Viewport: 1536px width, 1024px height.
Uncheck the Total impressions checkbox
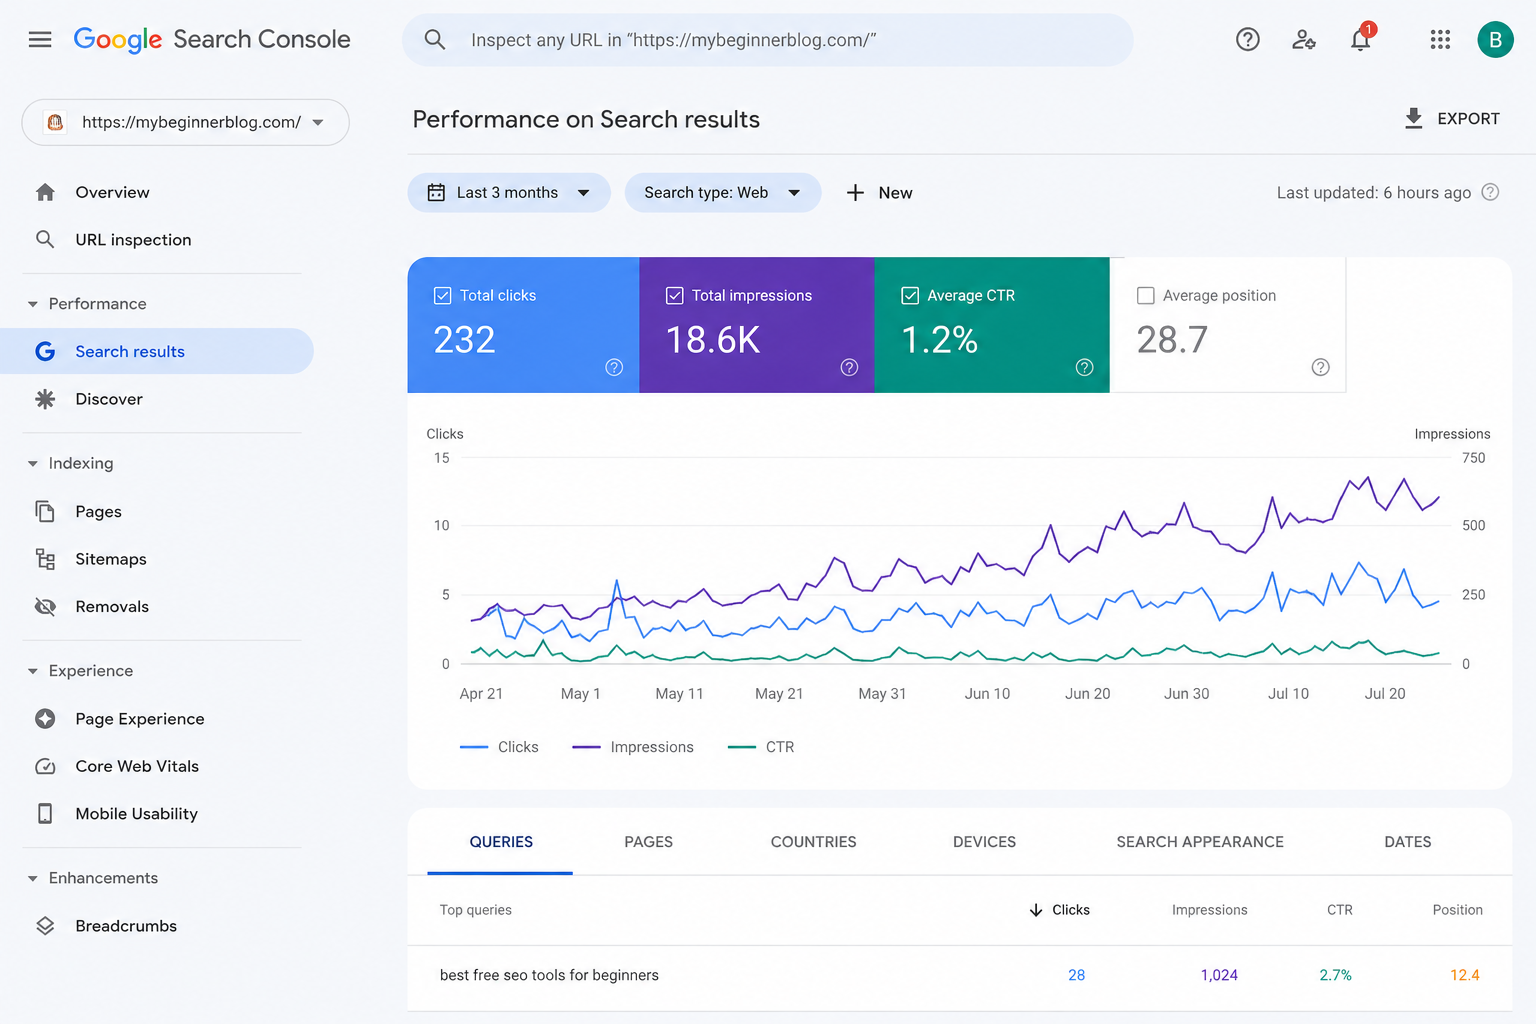click(x=674, y=295)
